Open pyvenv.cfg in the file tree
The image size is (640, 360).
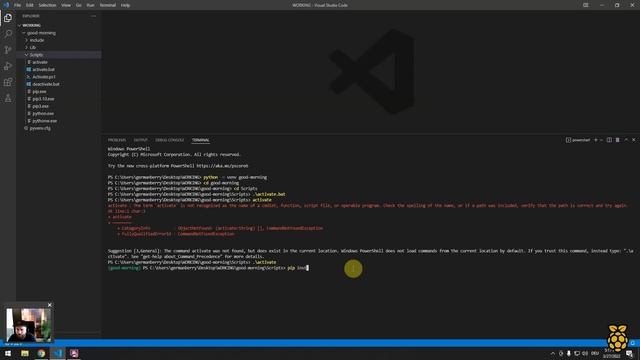click(59, 128)
